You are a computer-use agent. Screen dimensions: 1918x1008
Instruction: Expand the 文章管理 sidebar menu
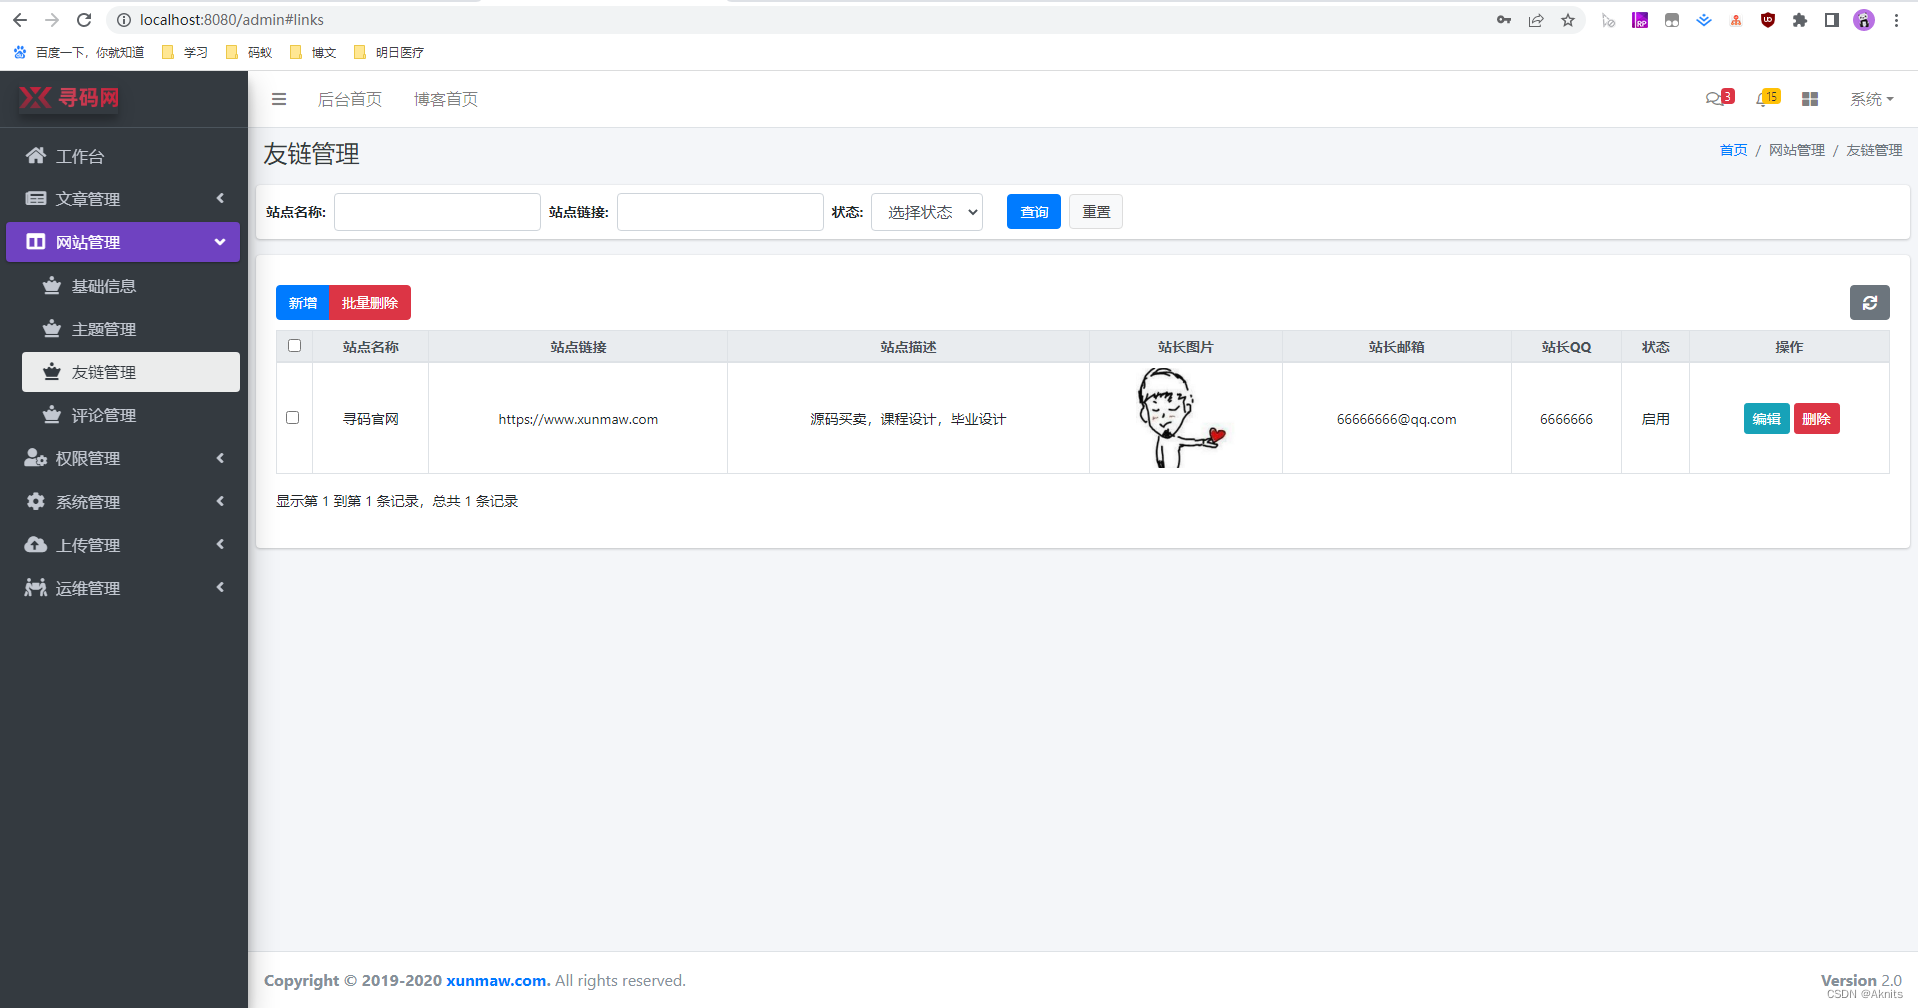(x=123, y=199)
